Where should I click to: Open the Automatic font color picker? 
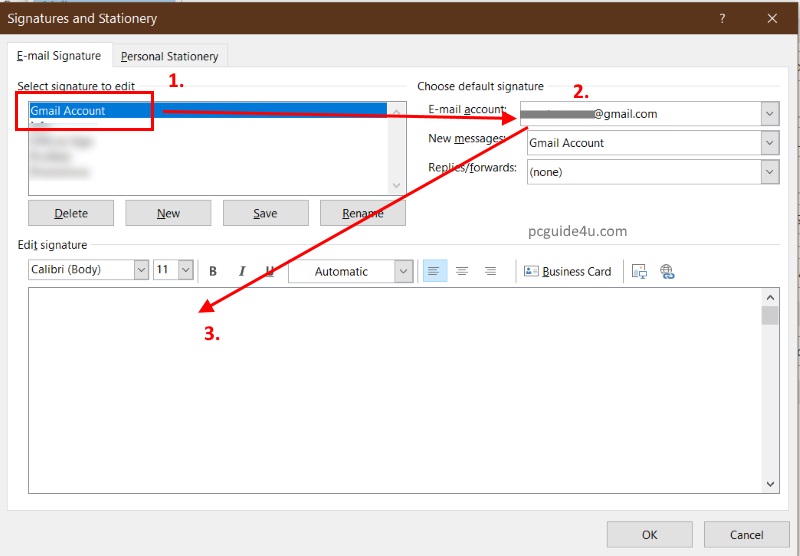tap(403, 271)
